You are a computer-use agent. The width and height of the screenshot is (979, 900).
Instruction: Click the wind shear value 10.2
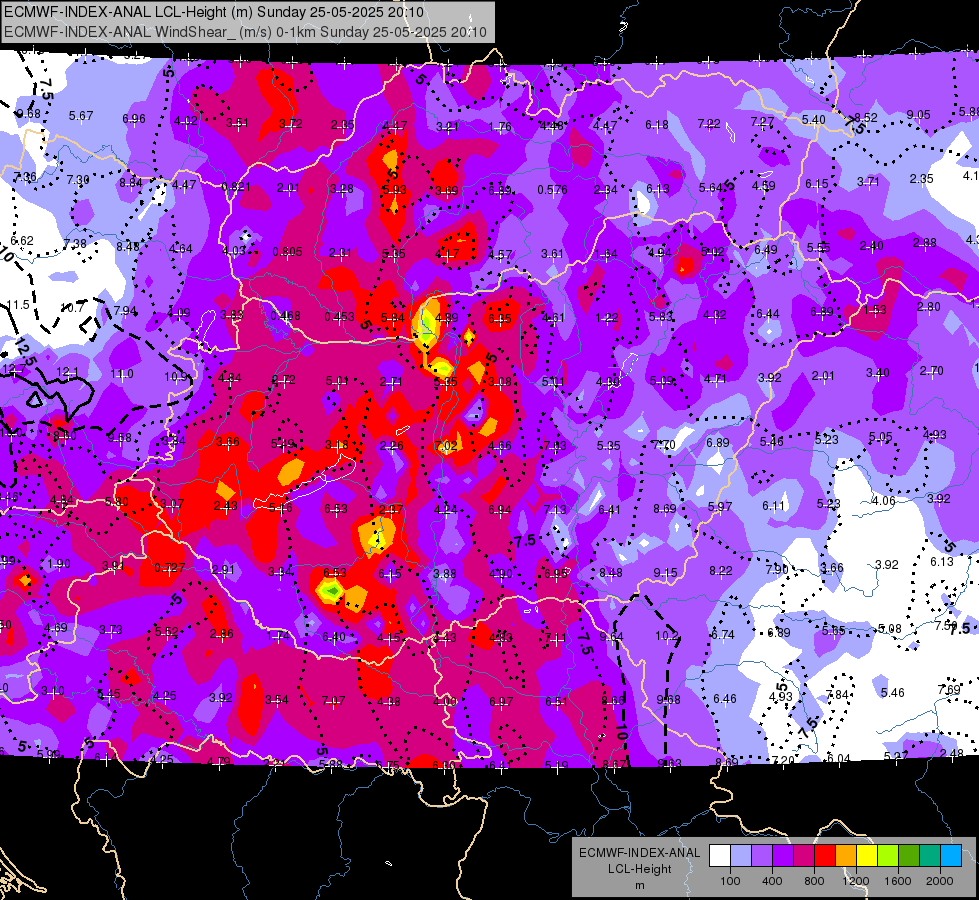point(667,636)
